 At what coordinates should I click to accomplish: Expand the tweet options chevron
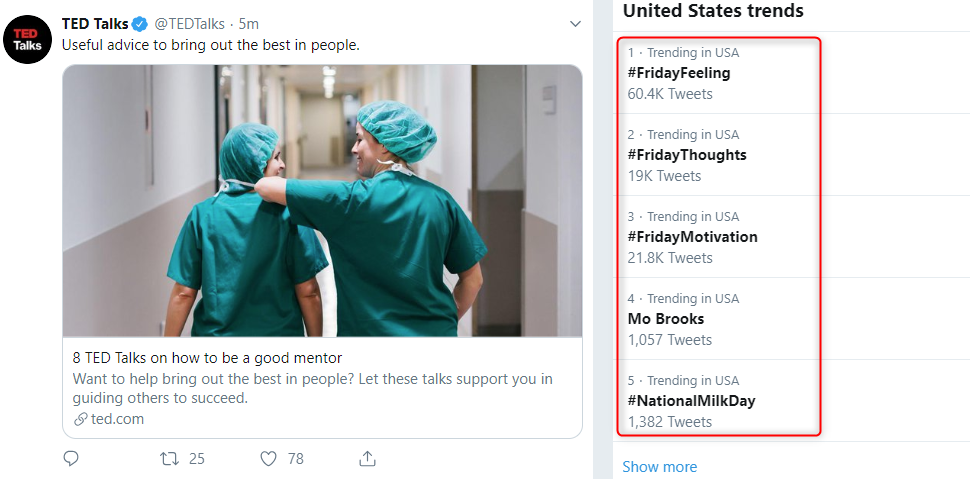(575, 23)
